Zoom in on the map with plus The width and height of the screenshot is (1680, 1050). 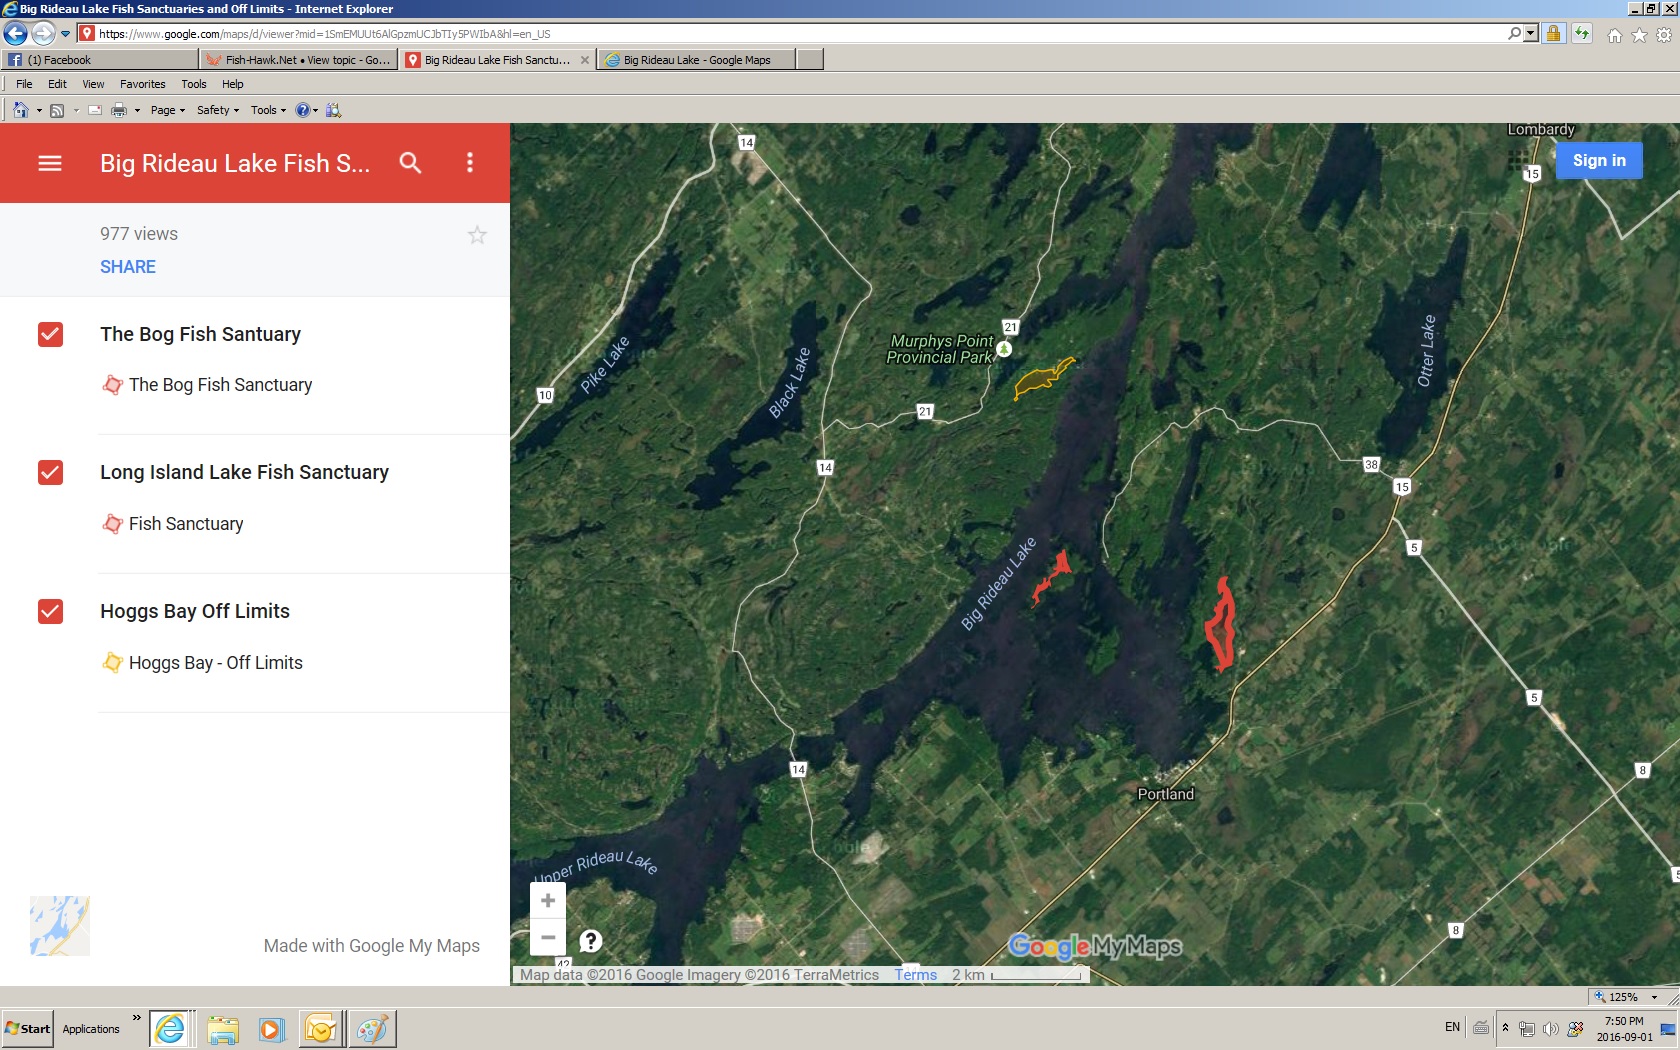(548, 900)
